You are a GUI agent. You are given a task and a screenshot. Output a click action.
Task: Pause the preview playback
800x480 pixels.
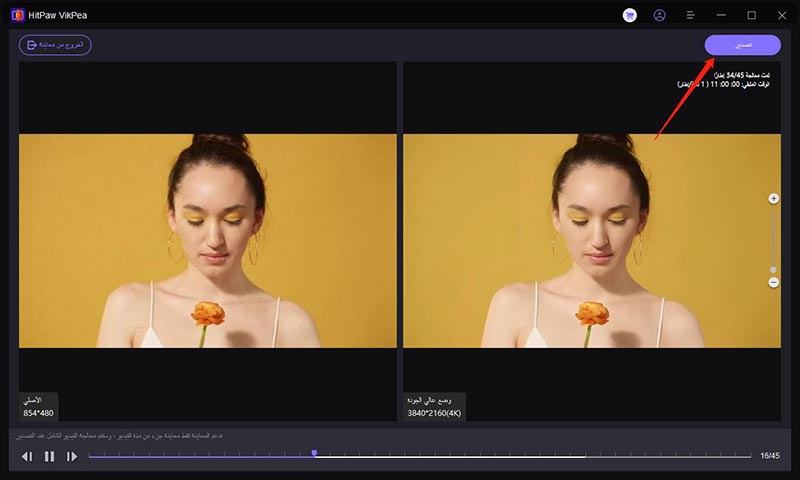49,456
